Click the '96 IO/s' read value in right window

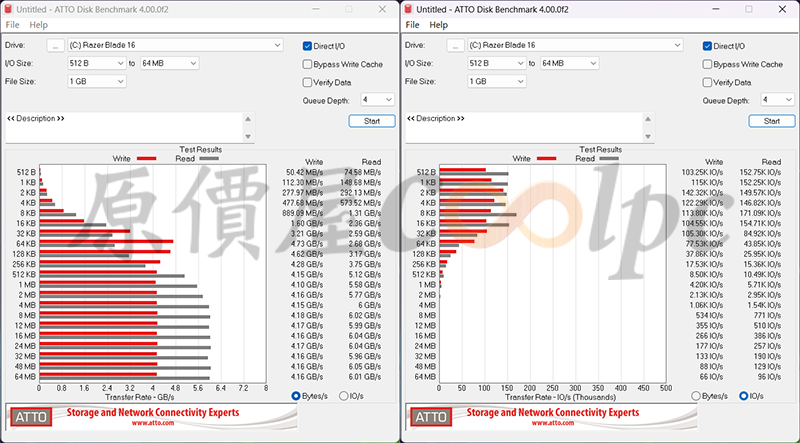769,377
